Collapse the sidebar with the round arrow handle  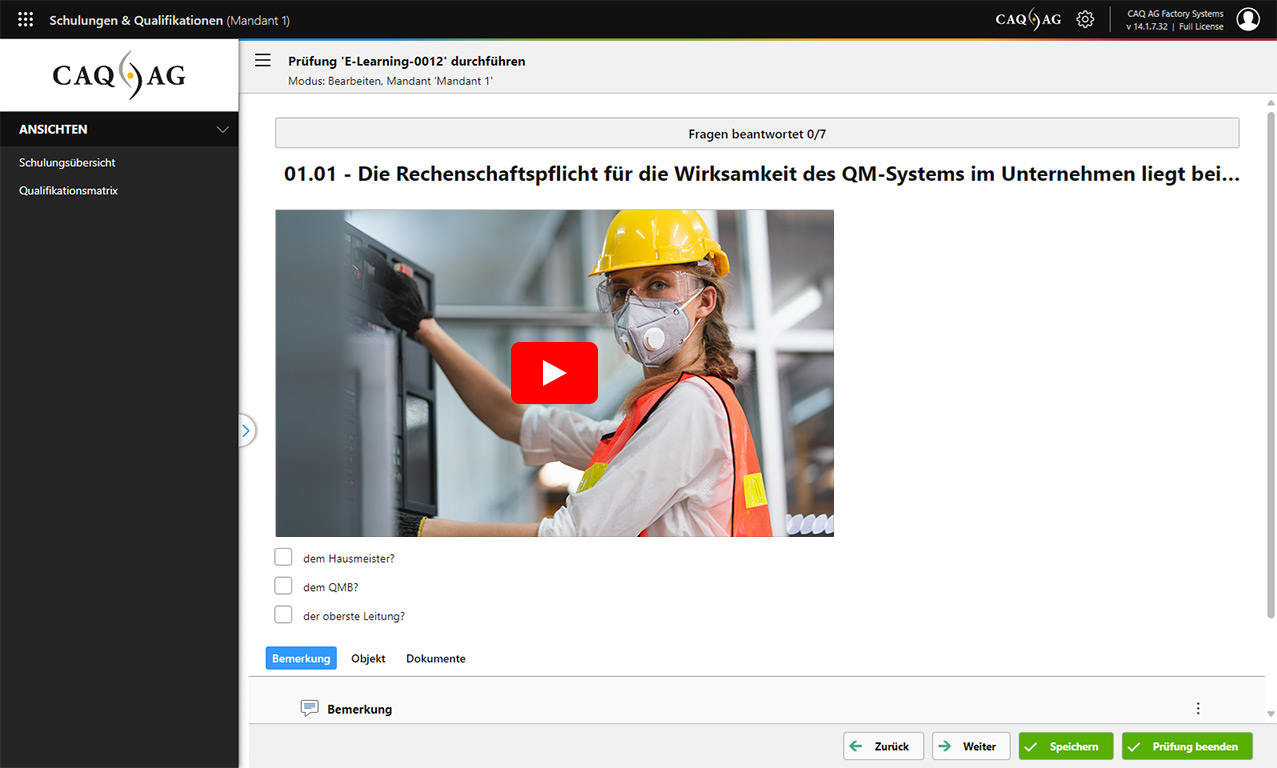click(x=245, y=430)
